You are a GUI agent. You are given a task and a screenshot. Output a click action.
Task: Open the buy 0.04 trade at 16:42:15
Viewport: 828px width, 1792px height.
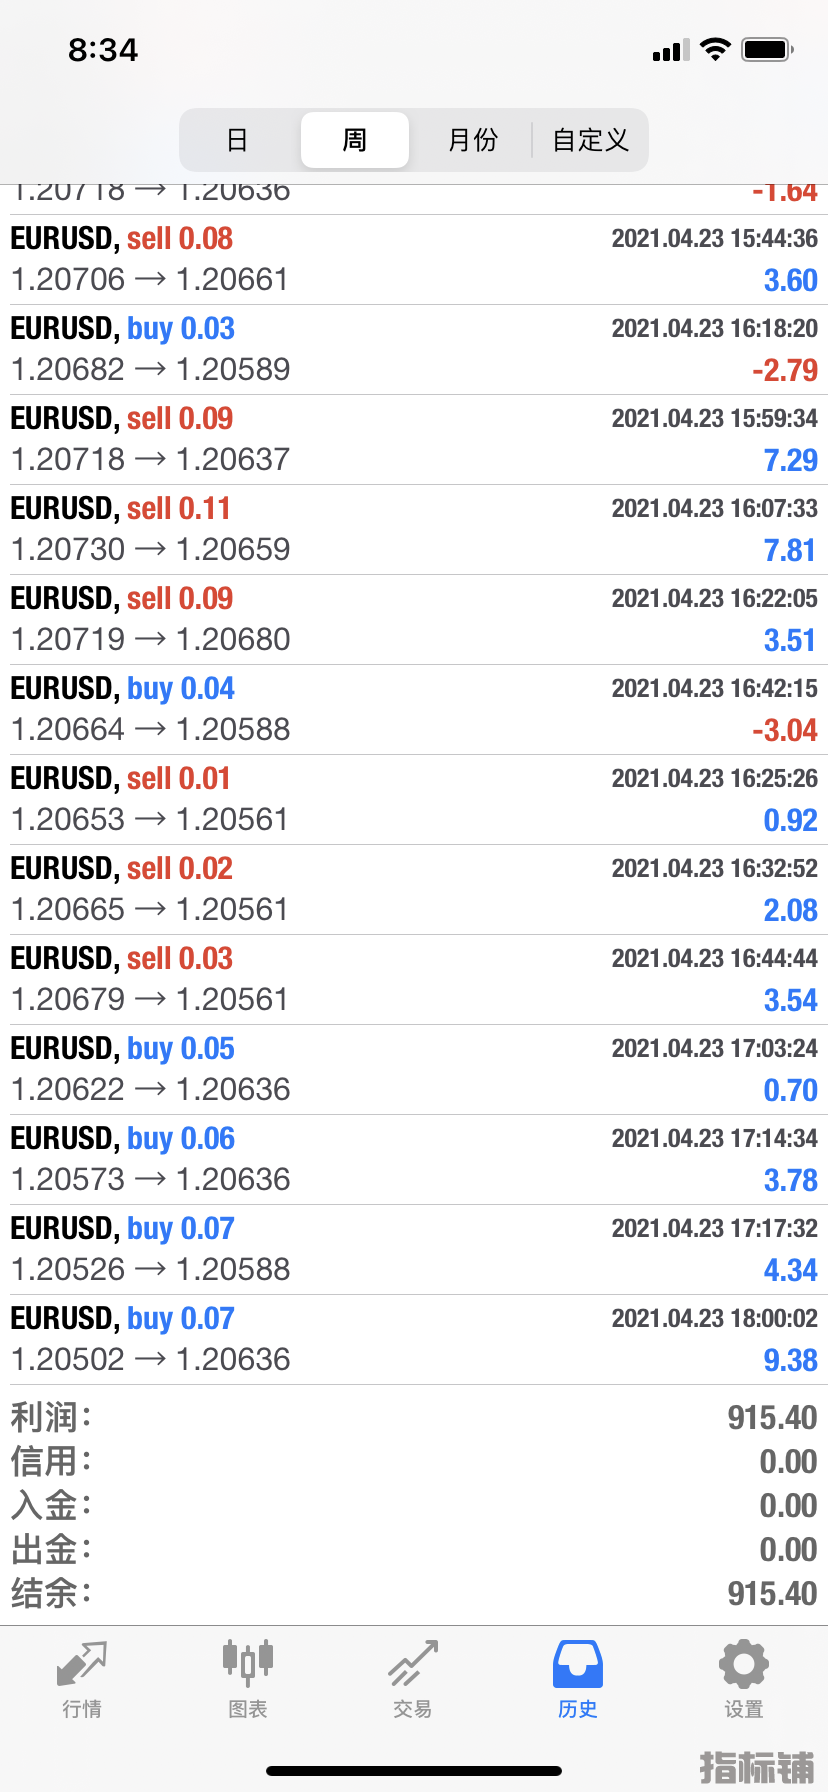click(414, 710)
